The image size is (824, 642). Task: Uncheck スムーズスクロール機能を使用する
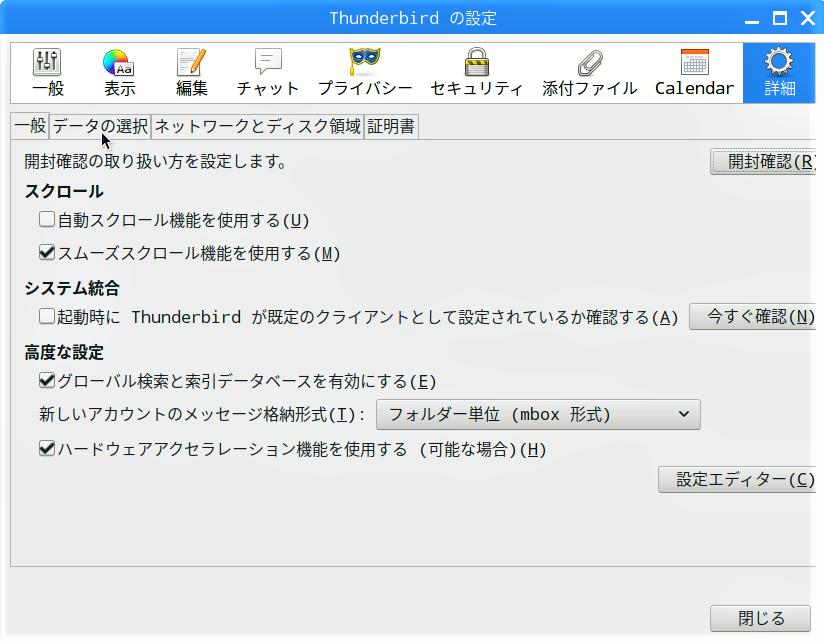point(47,252)
